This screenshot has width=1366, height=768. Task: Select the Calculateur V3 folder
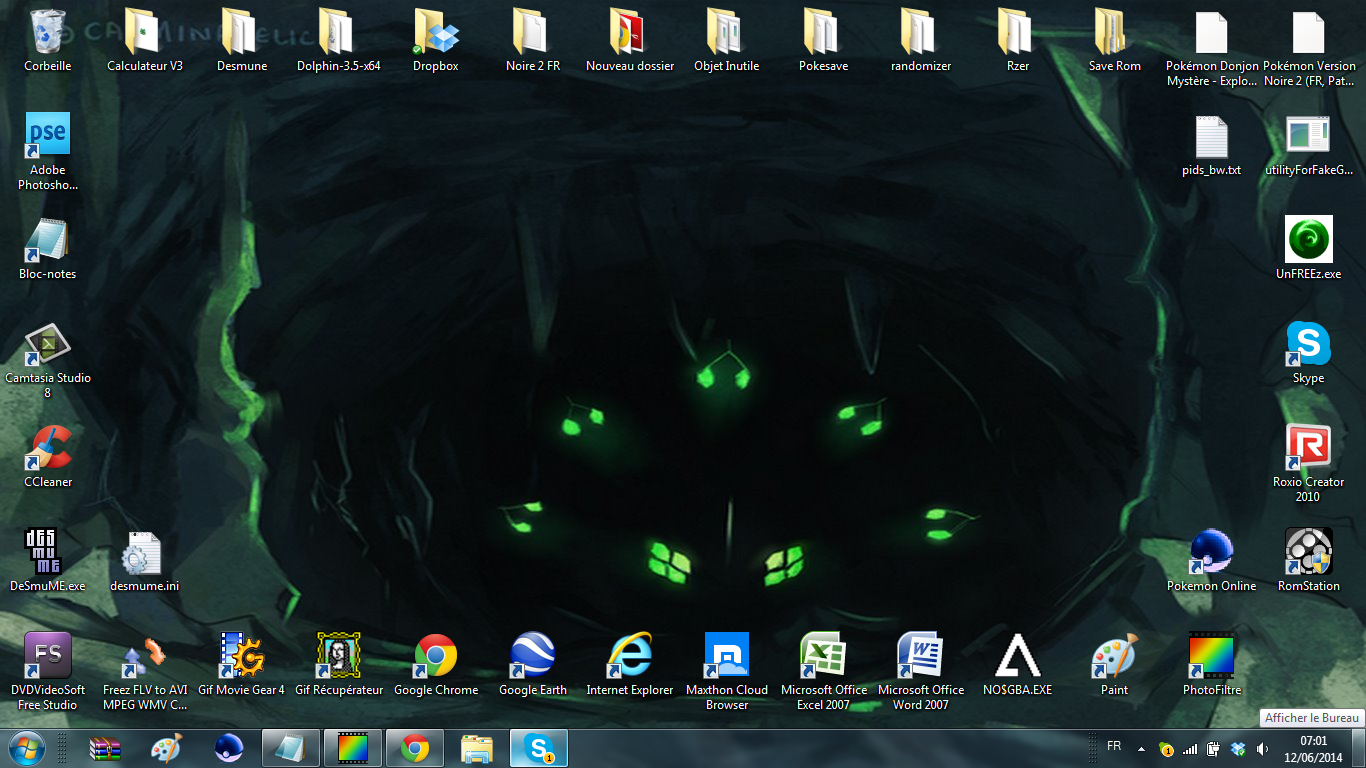pyautogui.click(x=145, y=40)
